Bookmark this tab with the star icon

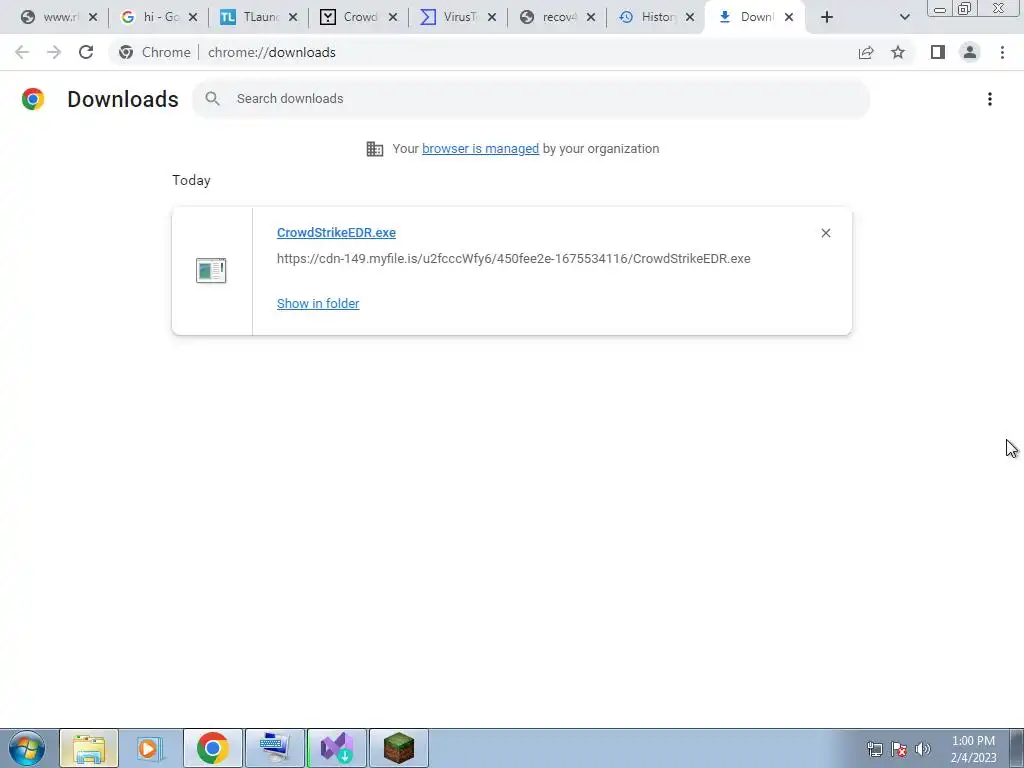click(x=898, y=52)
